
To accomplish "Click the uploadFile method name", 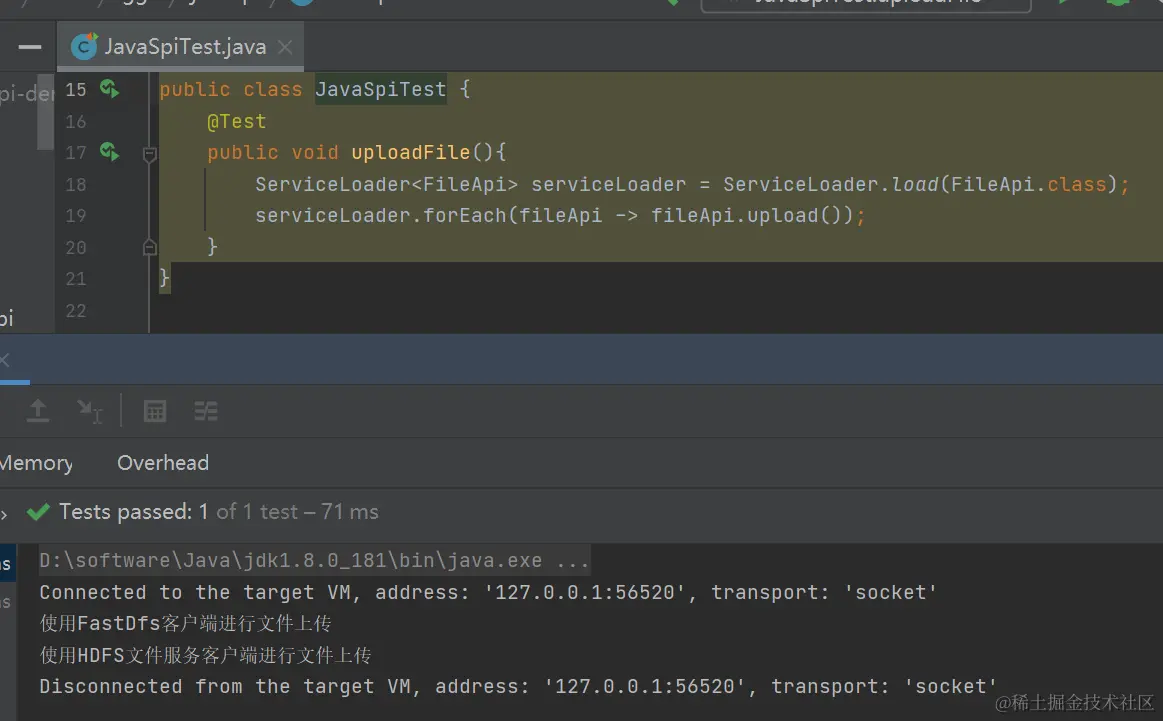I will 411,153.
